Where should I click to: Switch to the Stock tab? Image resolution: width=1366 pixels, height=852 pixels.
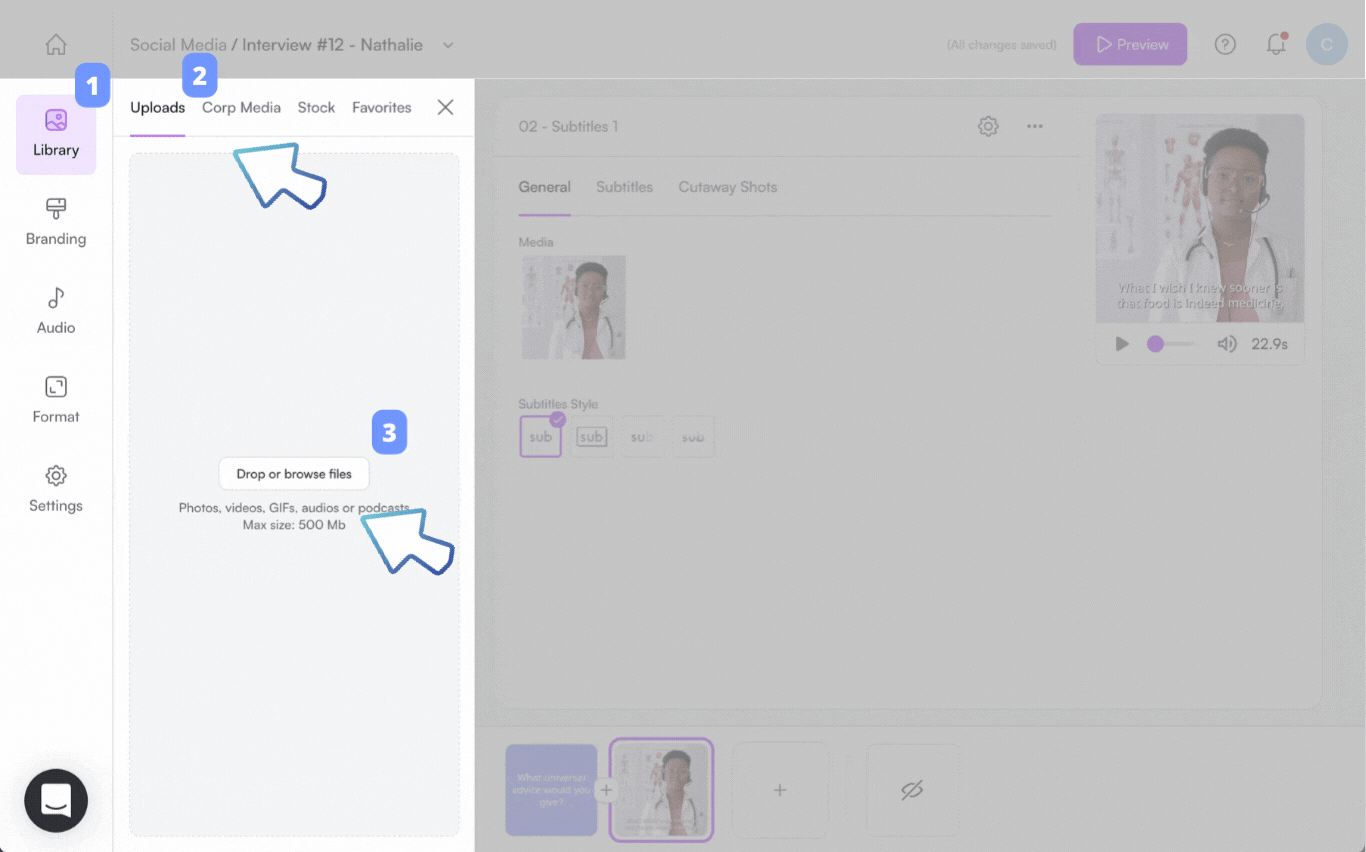point(316,107)
